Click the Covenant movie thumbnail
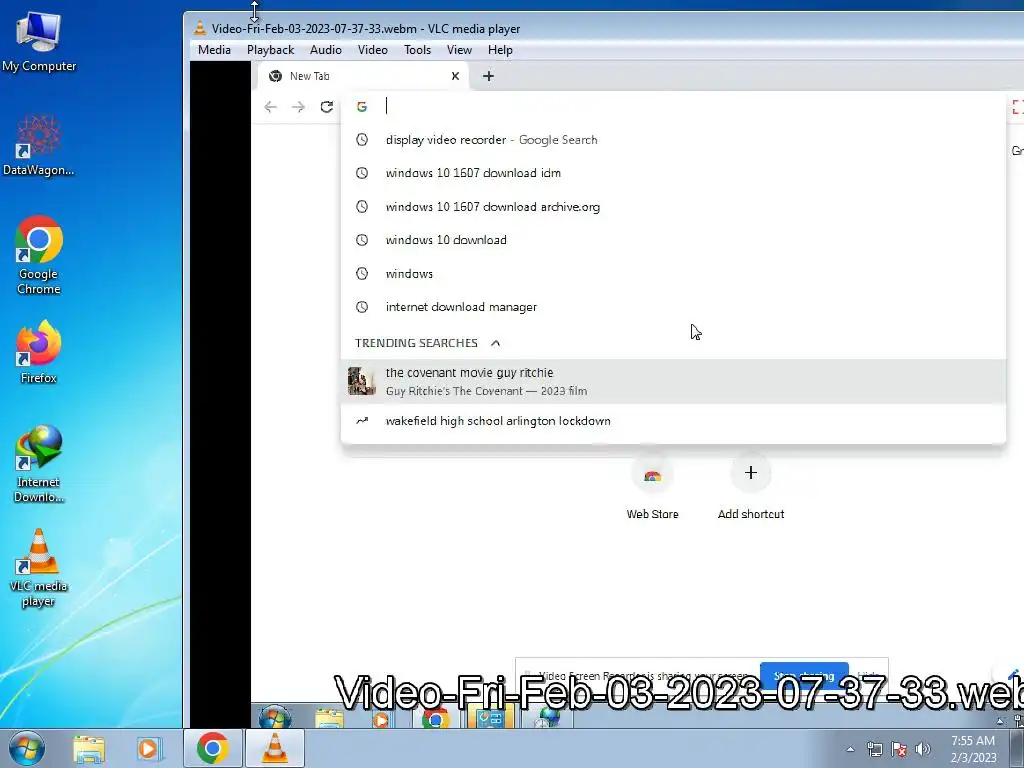This screenshot has height=768, width=1024. pyautogui.click(x=362, y=381)
